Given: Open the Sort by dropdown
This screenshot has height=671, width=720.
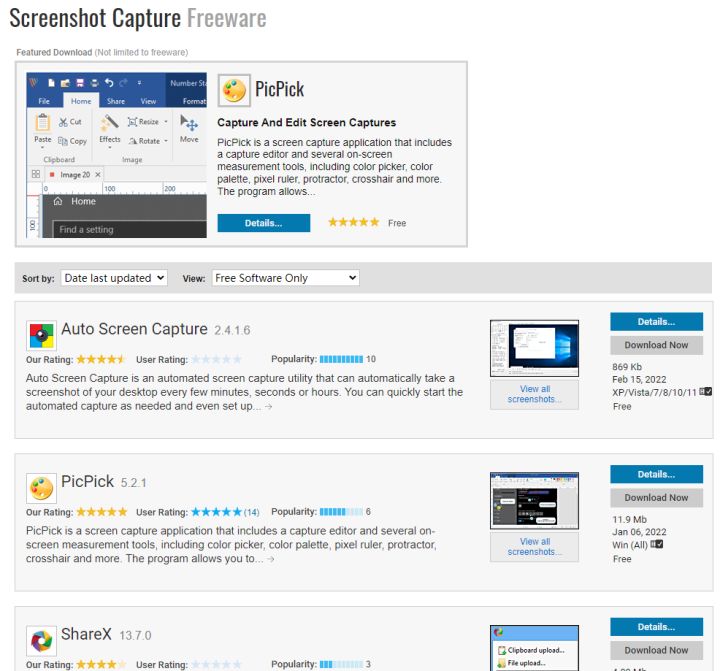Looking at the screenshot, I should click(x=114, y=278).
